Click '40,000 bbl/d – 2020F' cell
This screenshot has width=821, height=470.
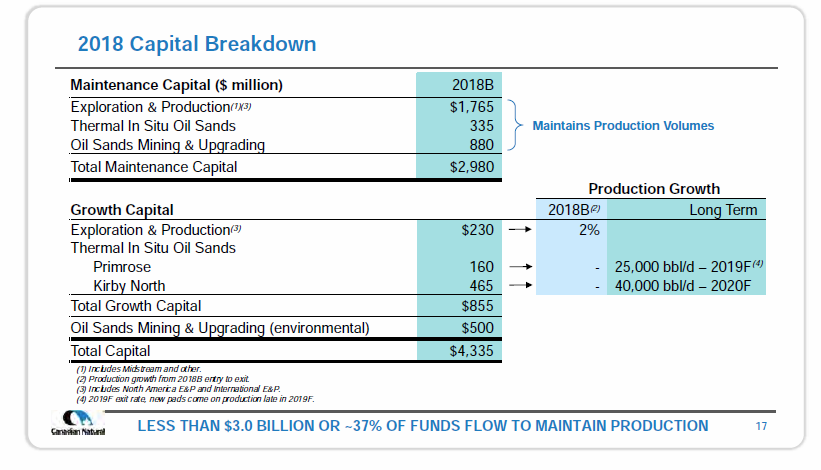pyautogui.click(x=683, y=286)
